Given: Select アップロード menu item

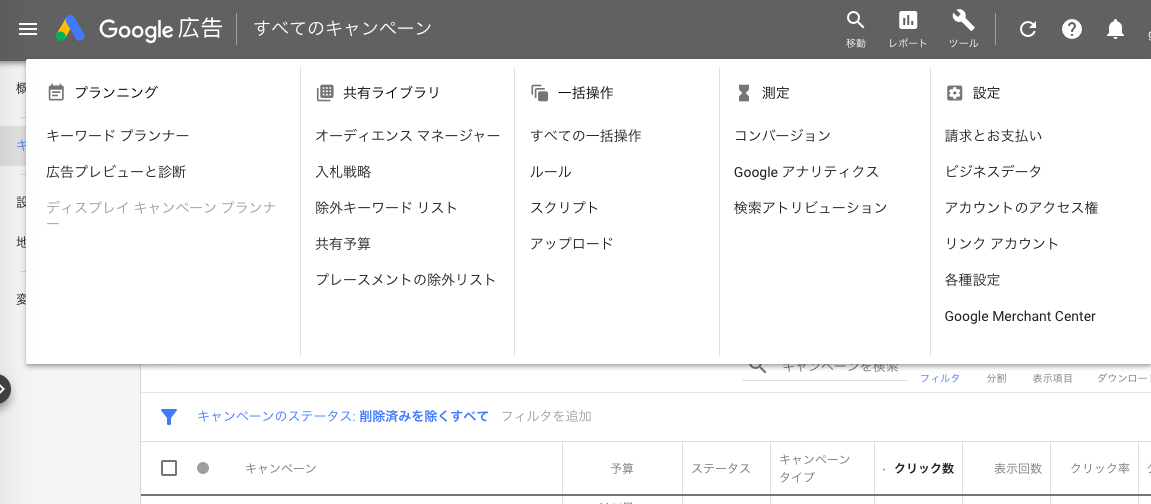Looking at the screenshot, I should coord(572,244).
